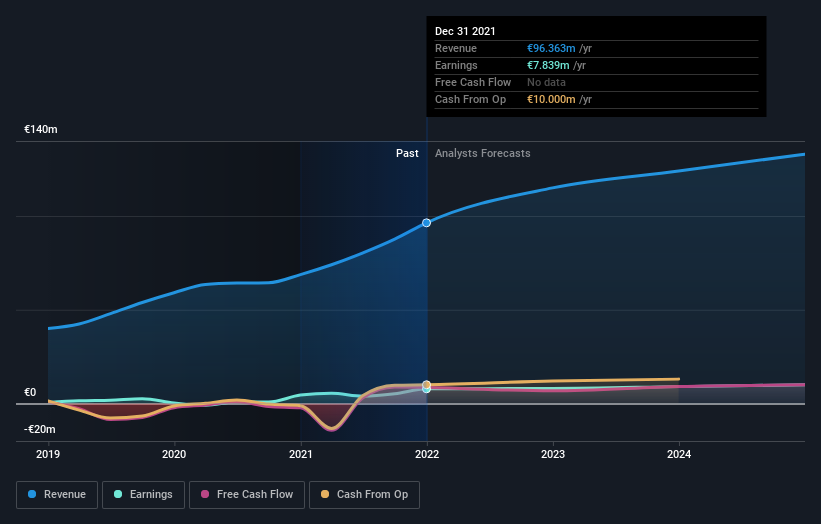Click the 2019 x-axis label
Image resolution: width=821 pixels, height=524 pixels.
[48, 454]
